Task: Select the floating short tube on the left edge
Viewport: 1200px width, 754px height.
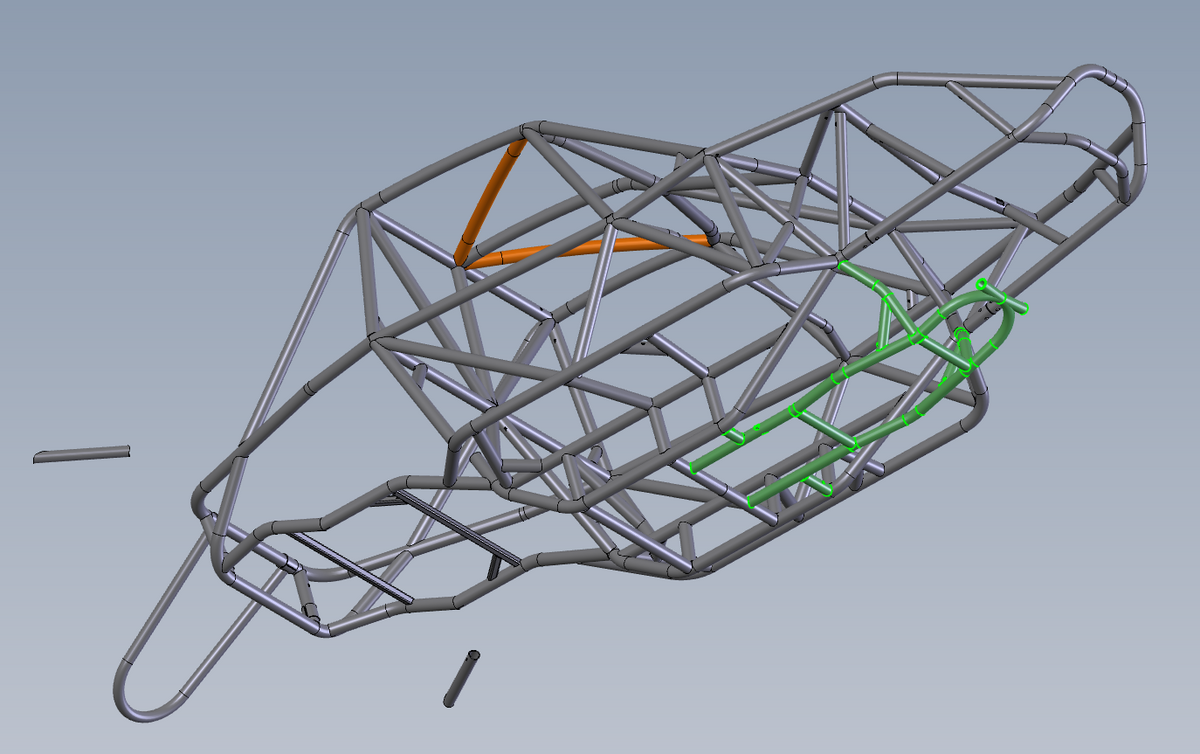Action: tap(80, 453)
